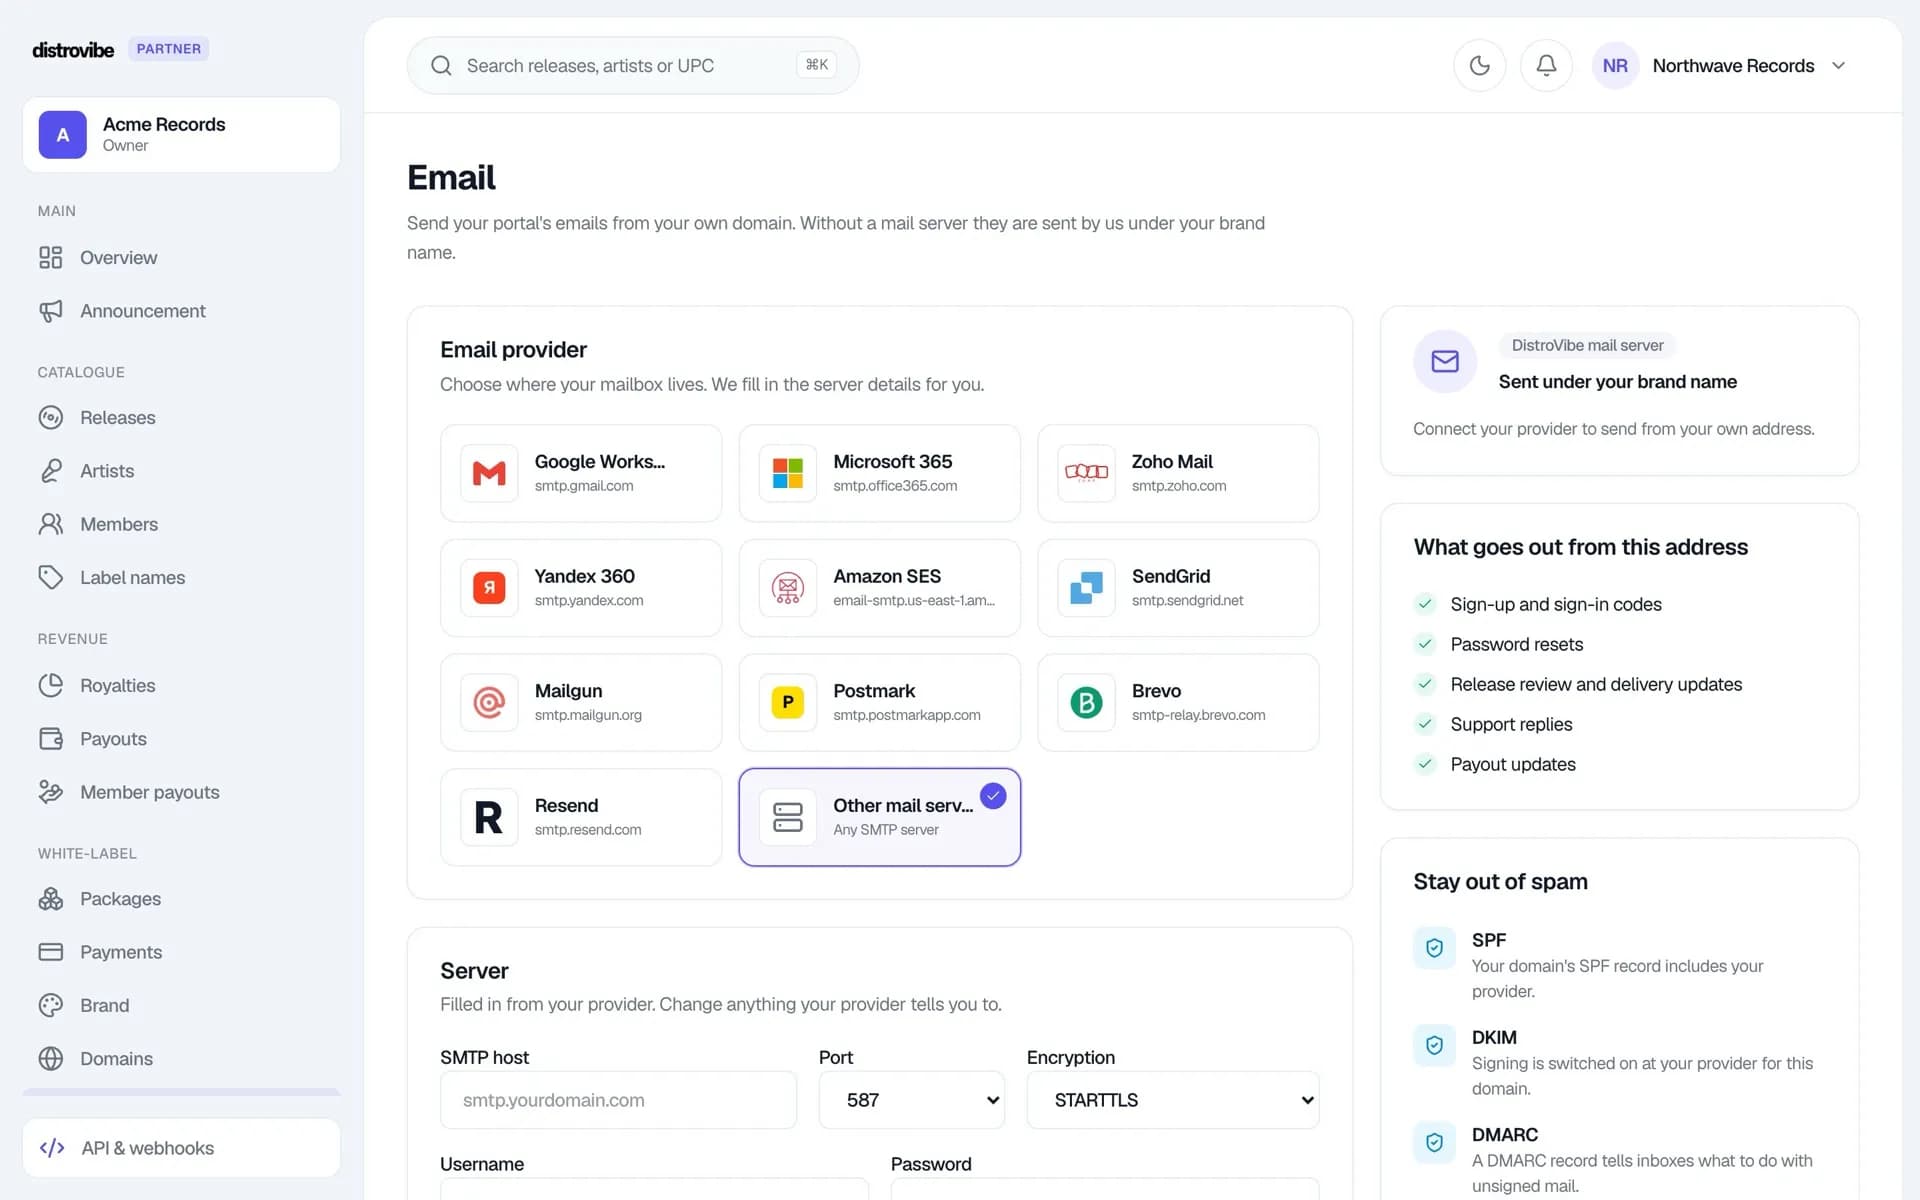Open Label names in the sidebar

coord(182,577)
